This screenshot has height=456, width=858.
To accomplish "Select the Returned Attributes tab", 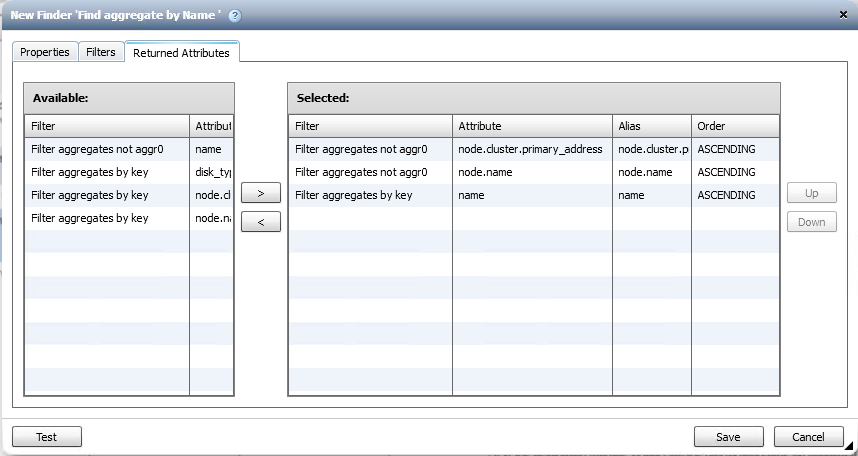I will [x=181, y=53].
